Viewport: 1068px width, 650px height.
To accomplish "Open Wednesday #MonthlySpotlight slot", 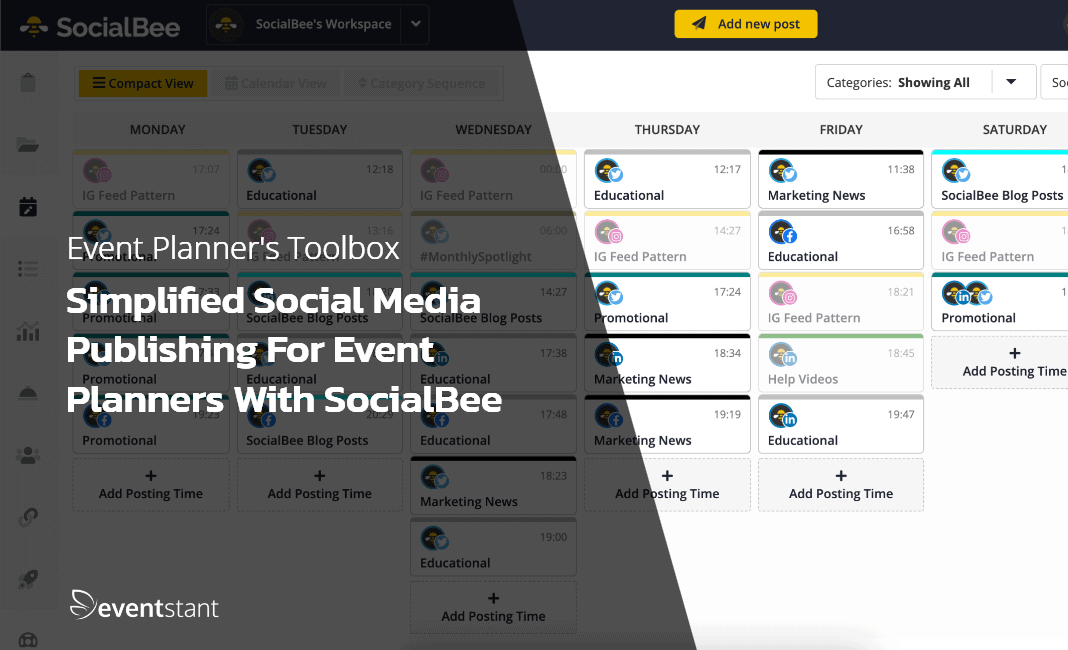I will click(x=493, y=241).
